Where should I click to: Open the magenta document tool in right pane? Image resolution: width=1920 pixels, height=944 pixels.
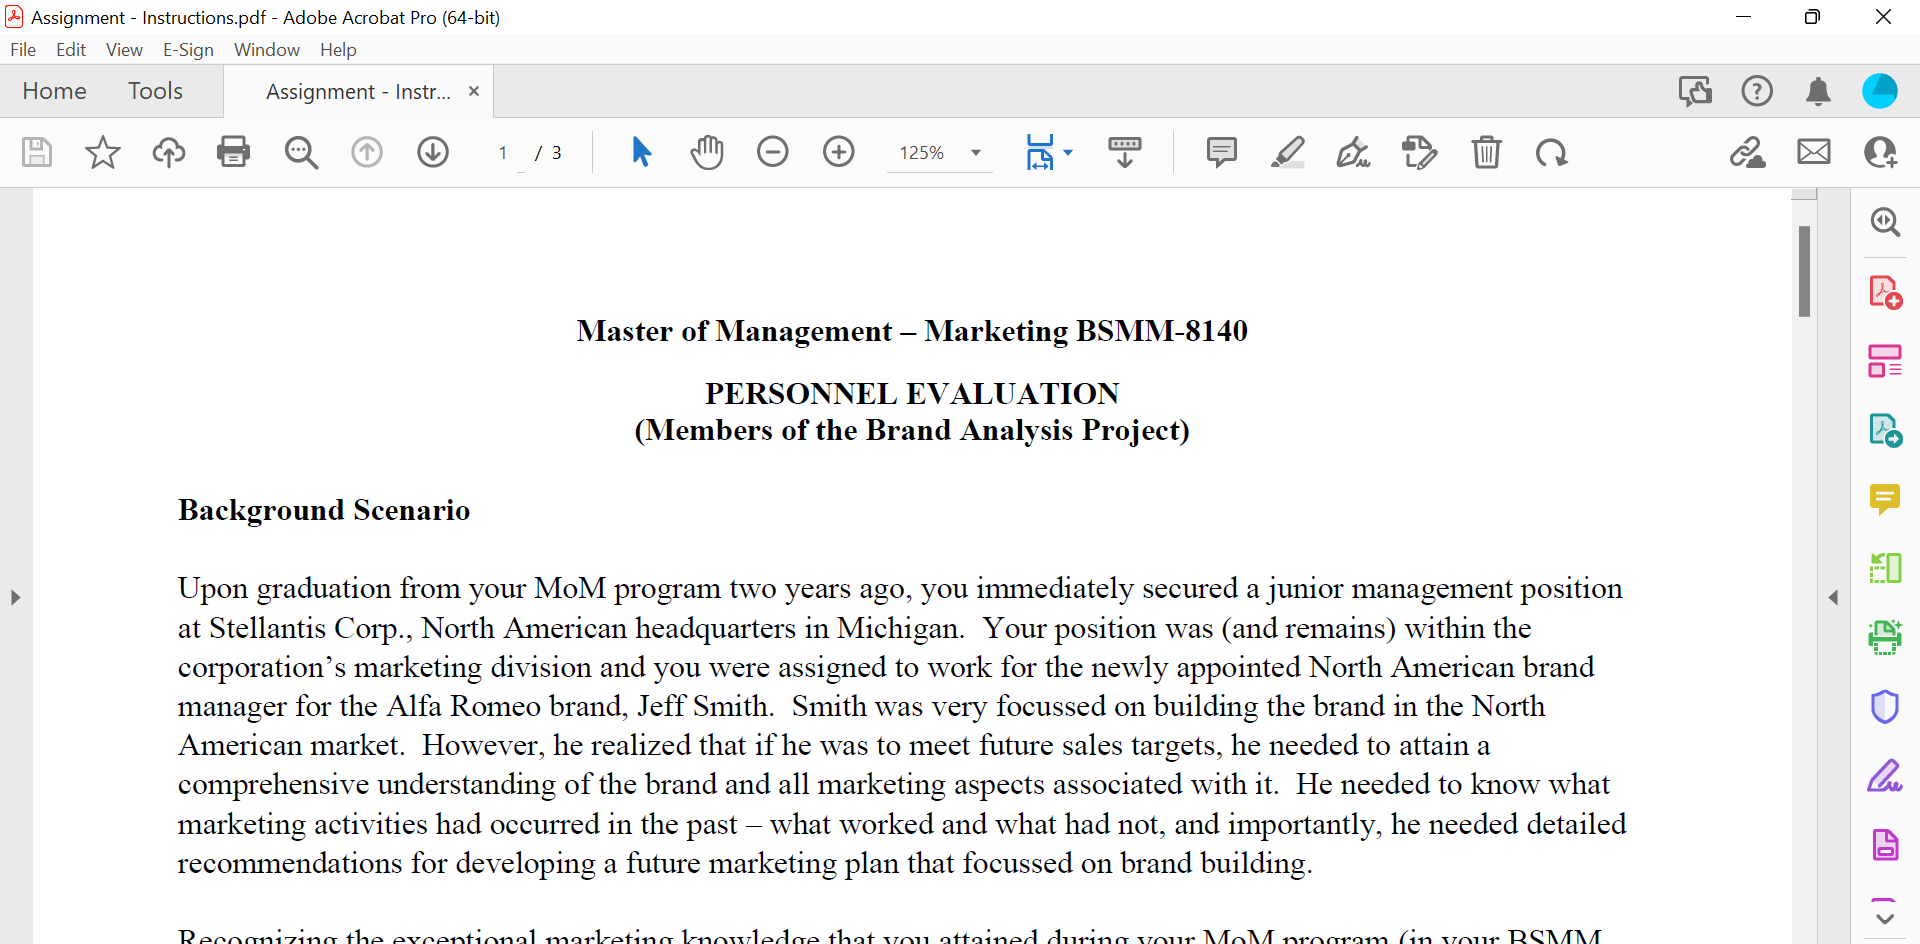click(1885, 845)
